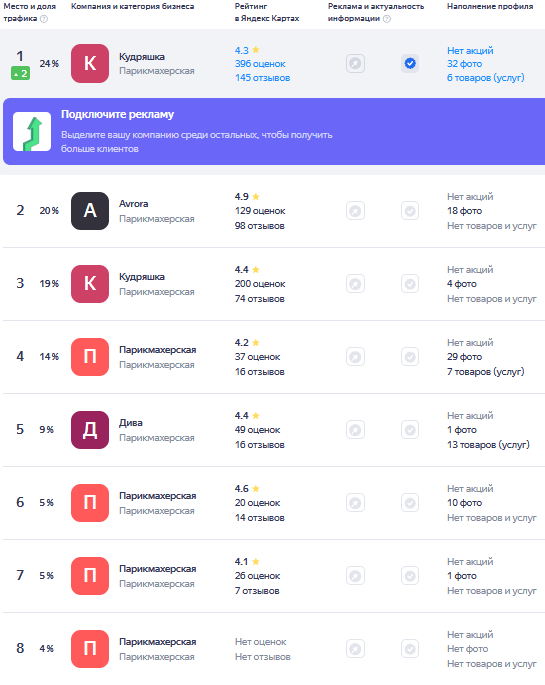Open '32 фото' photos link
Viewport: 545px width, 685px height.
point(465,64)
